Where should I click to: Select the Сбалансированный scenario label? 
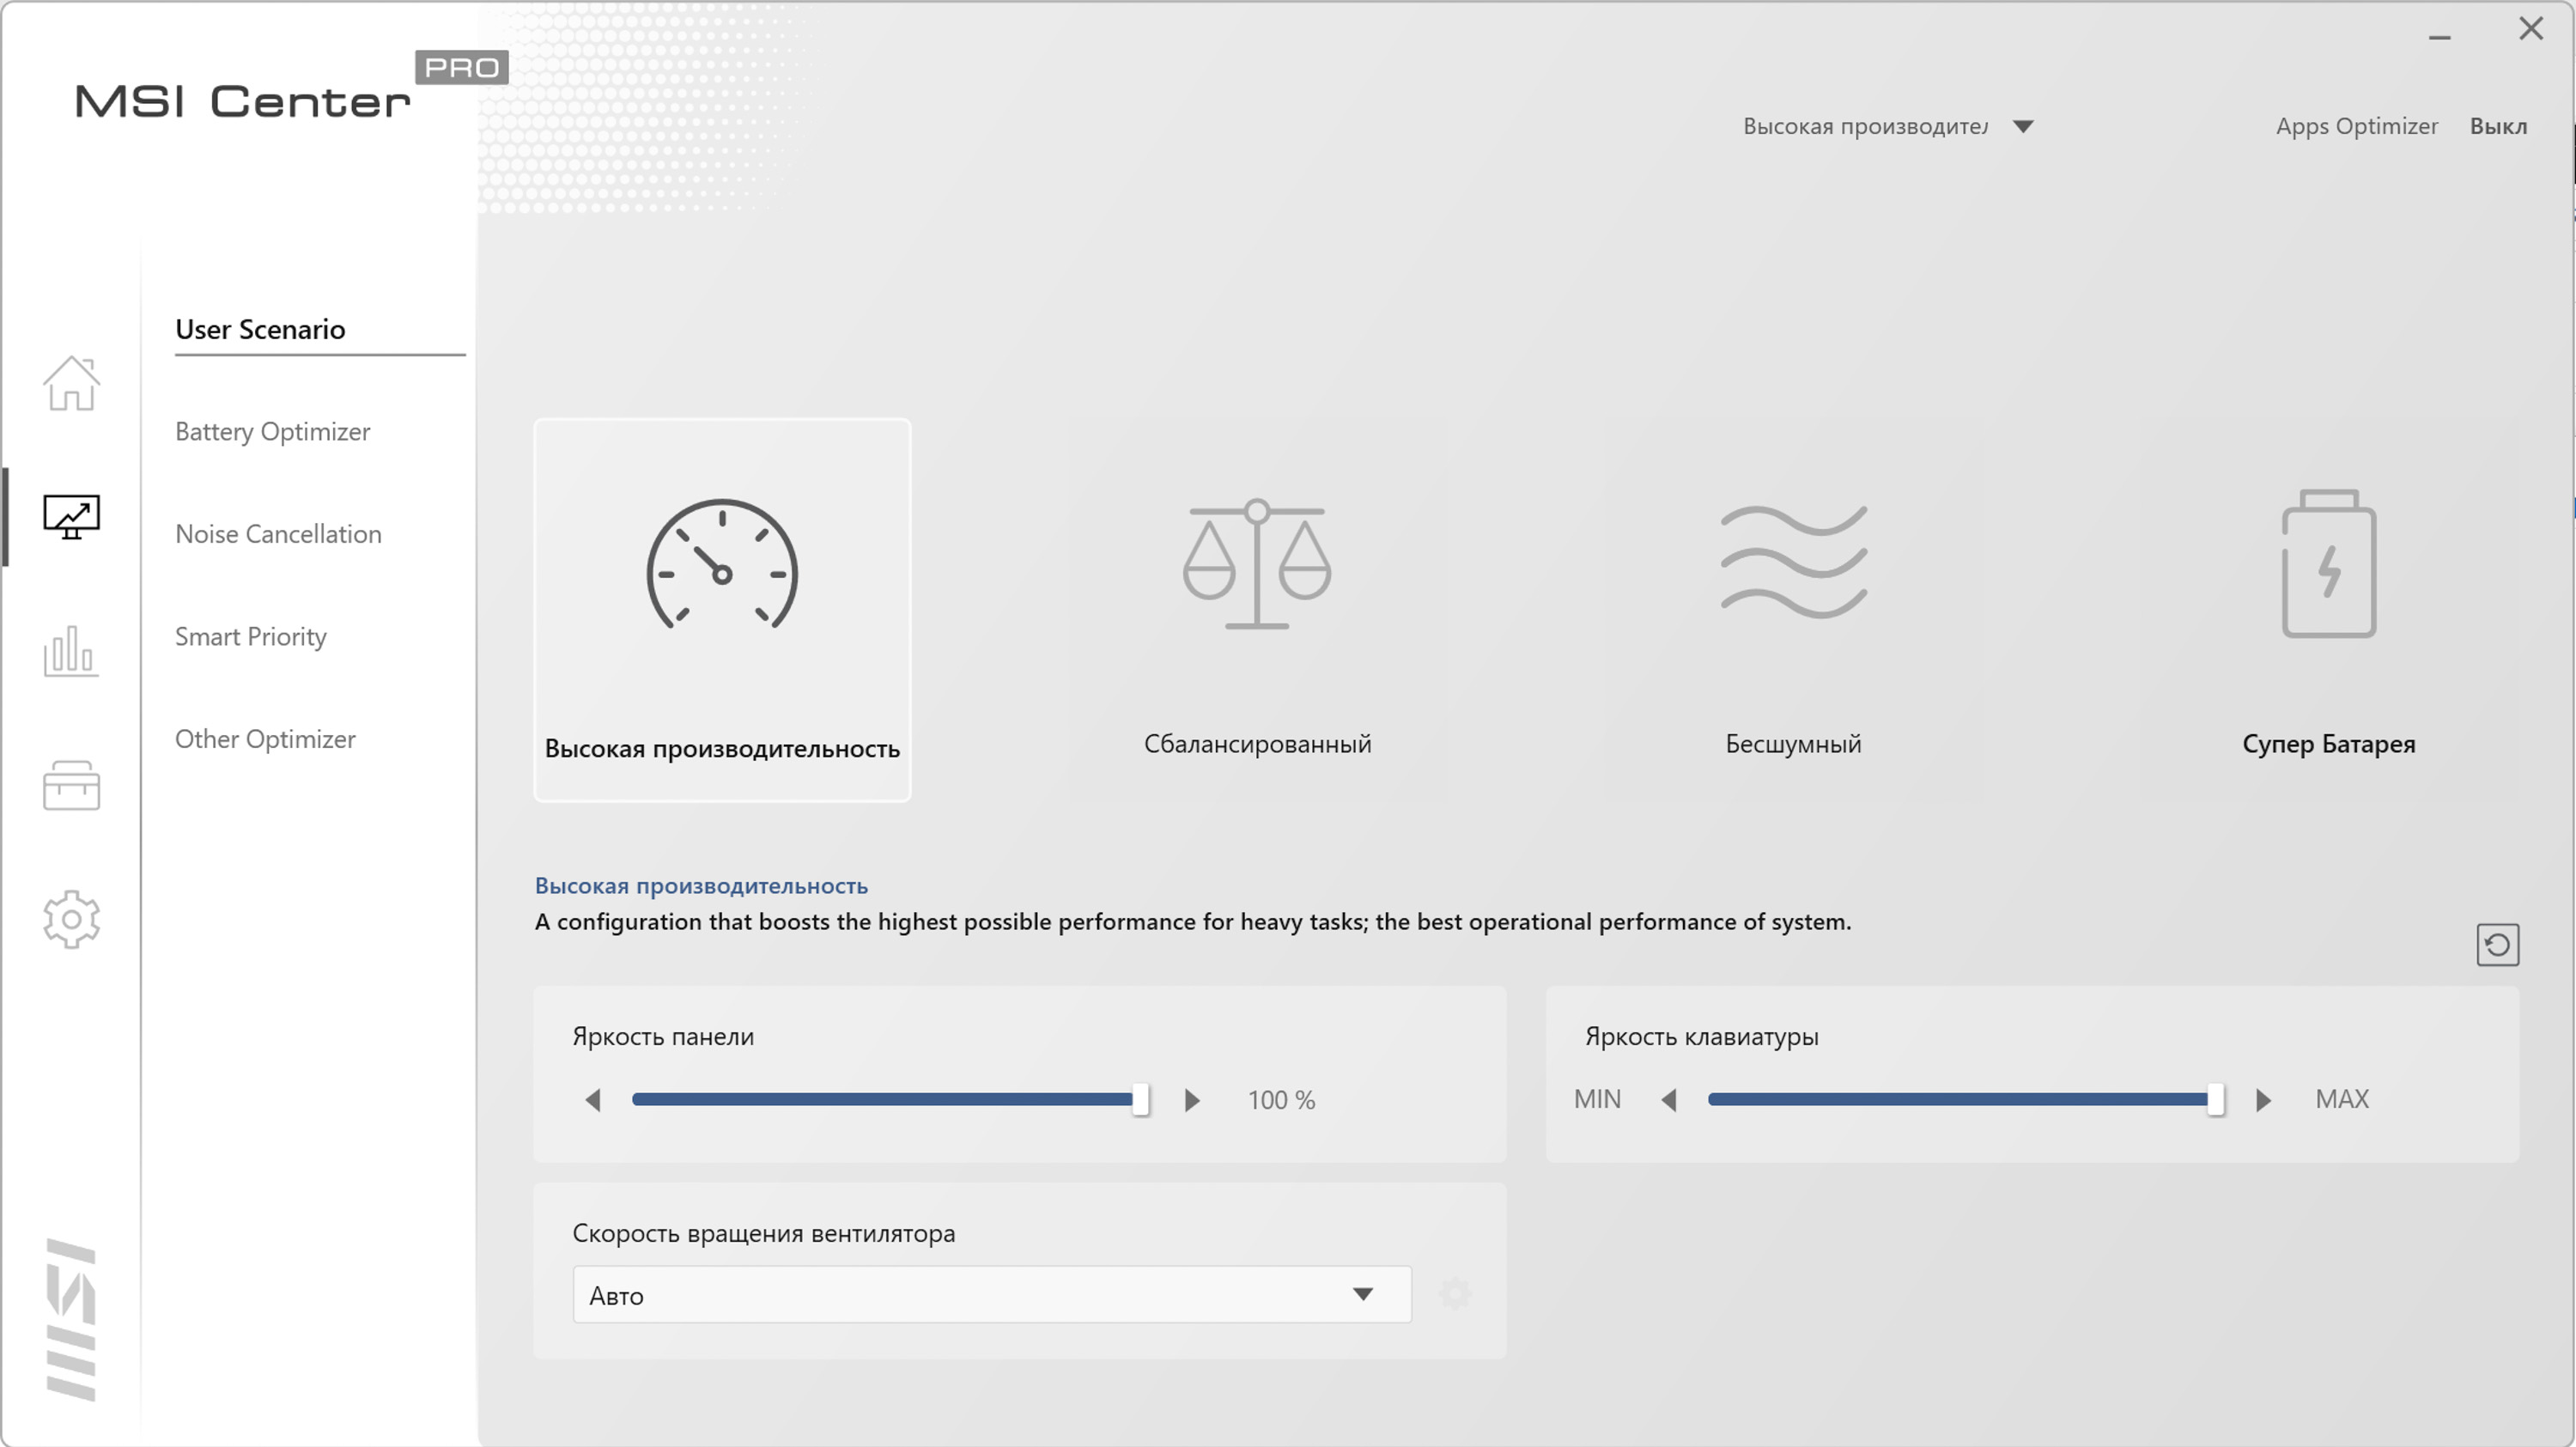click(x=1257, y=743)
